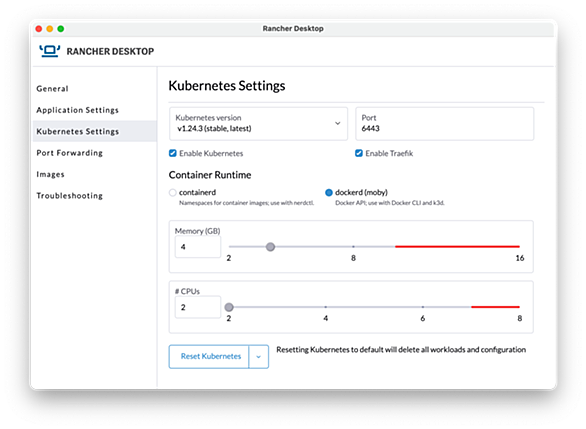Image resolution: width=586 pixels, height=429 pixels.
Task: Click the Container Runtime heading
Action: [x=210, y=175]
